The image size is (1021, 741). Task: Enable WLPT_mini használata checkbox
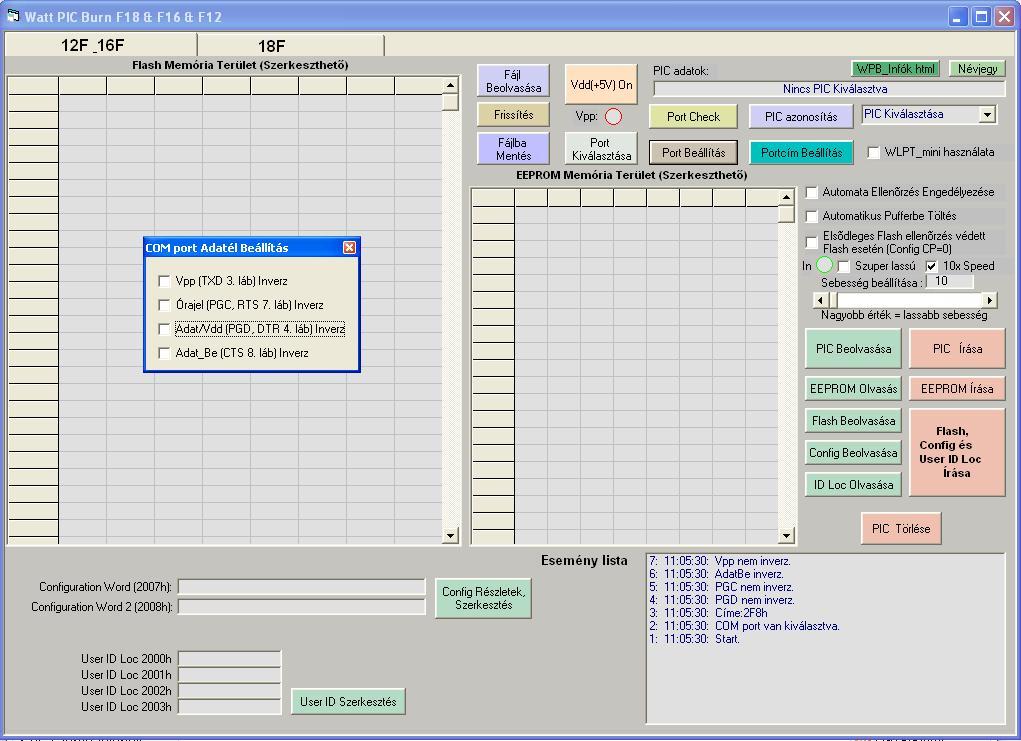pyautogui.click(x=873, y=152)
